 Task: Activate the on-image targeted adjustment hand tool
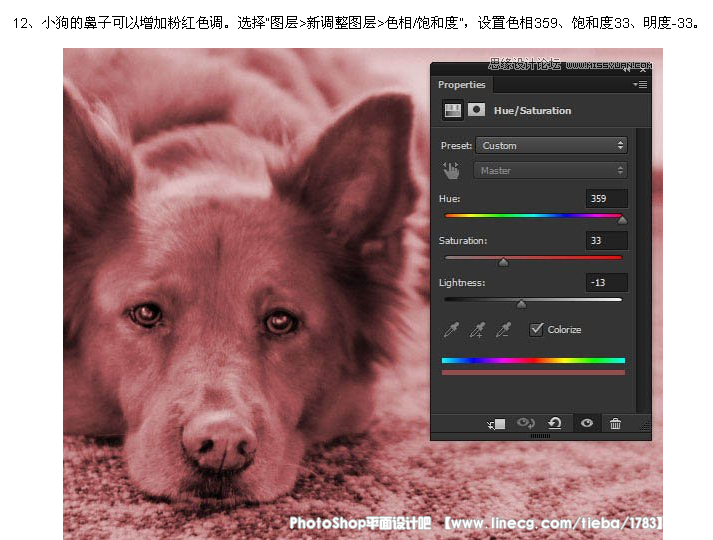pos(451,170)
